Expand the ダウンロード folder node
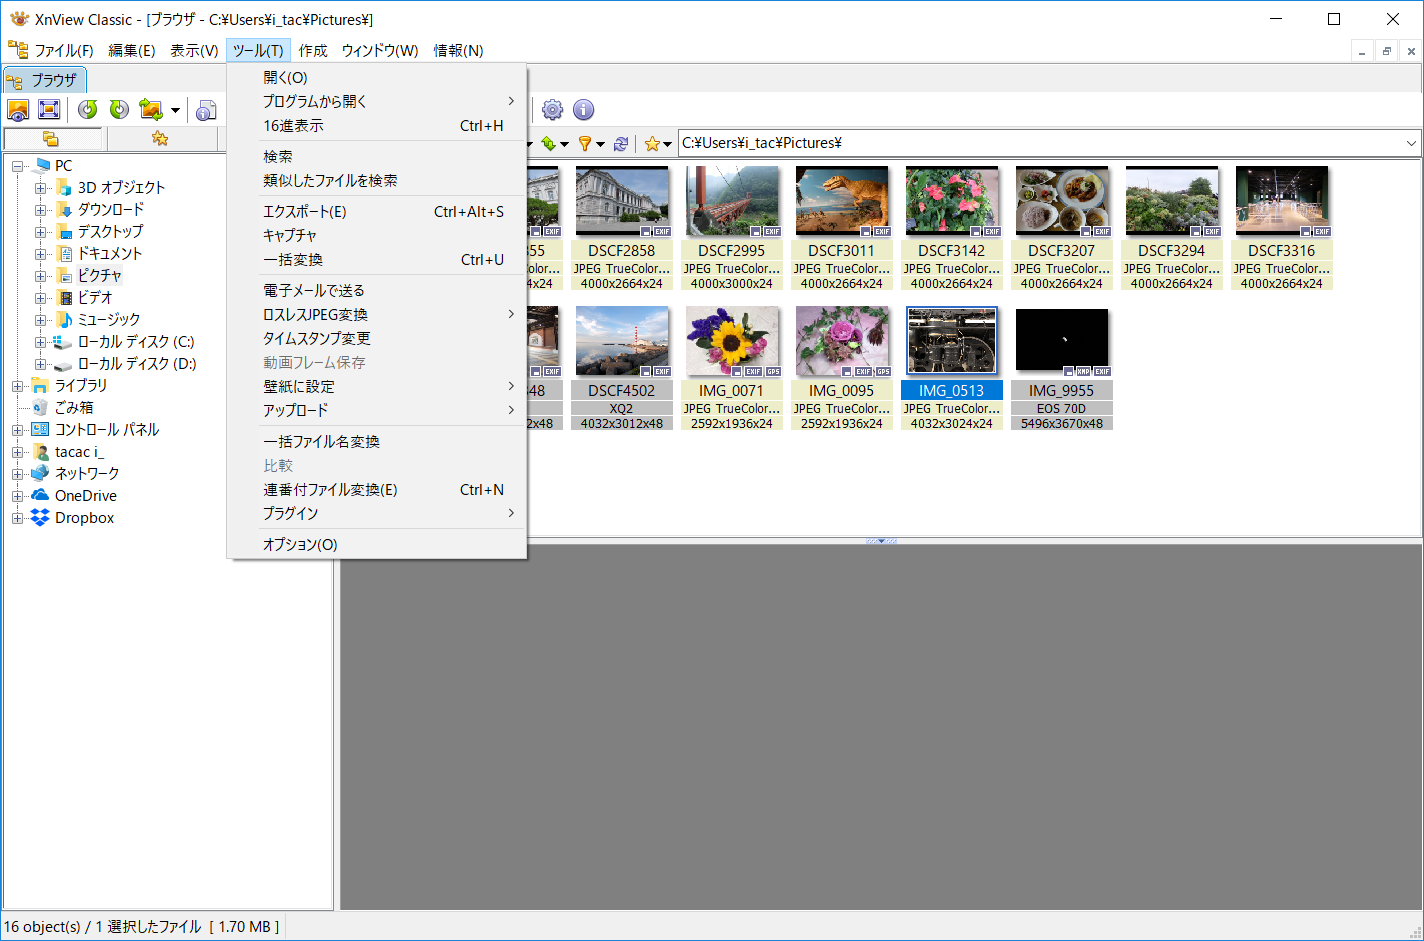Image resolution: width=1424 pixels, height=941 pixels. (41, 210)
